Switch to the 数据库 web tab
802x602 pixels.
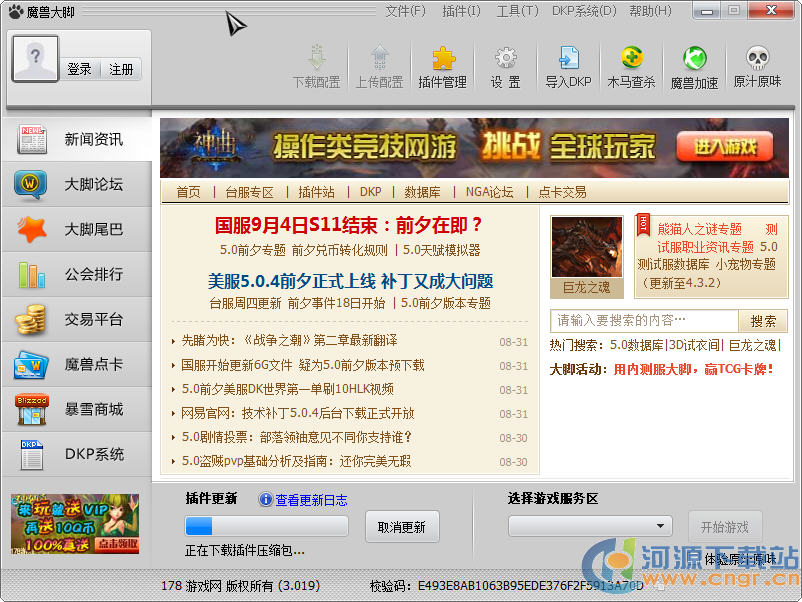(422, 192)
